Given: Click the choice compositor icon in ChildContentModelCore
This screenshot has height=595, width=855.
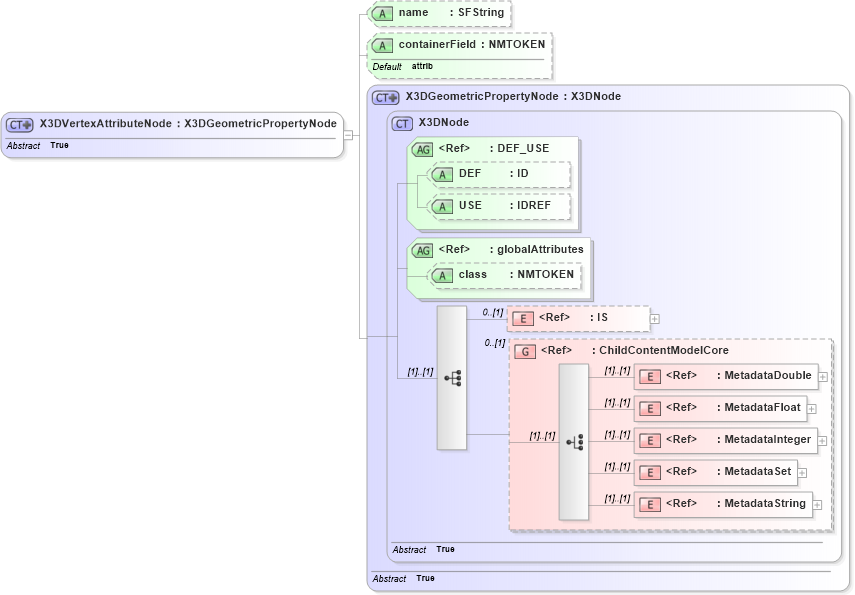Looking at the screenshot, I should pyautogui.click(x=574, y=442).
